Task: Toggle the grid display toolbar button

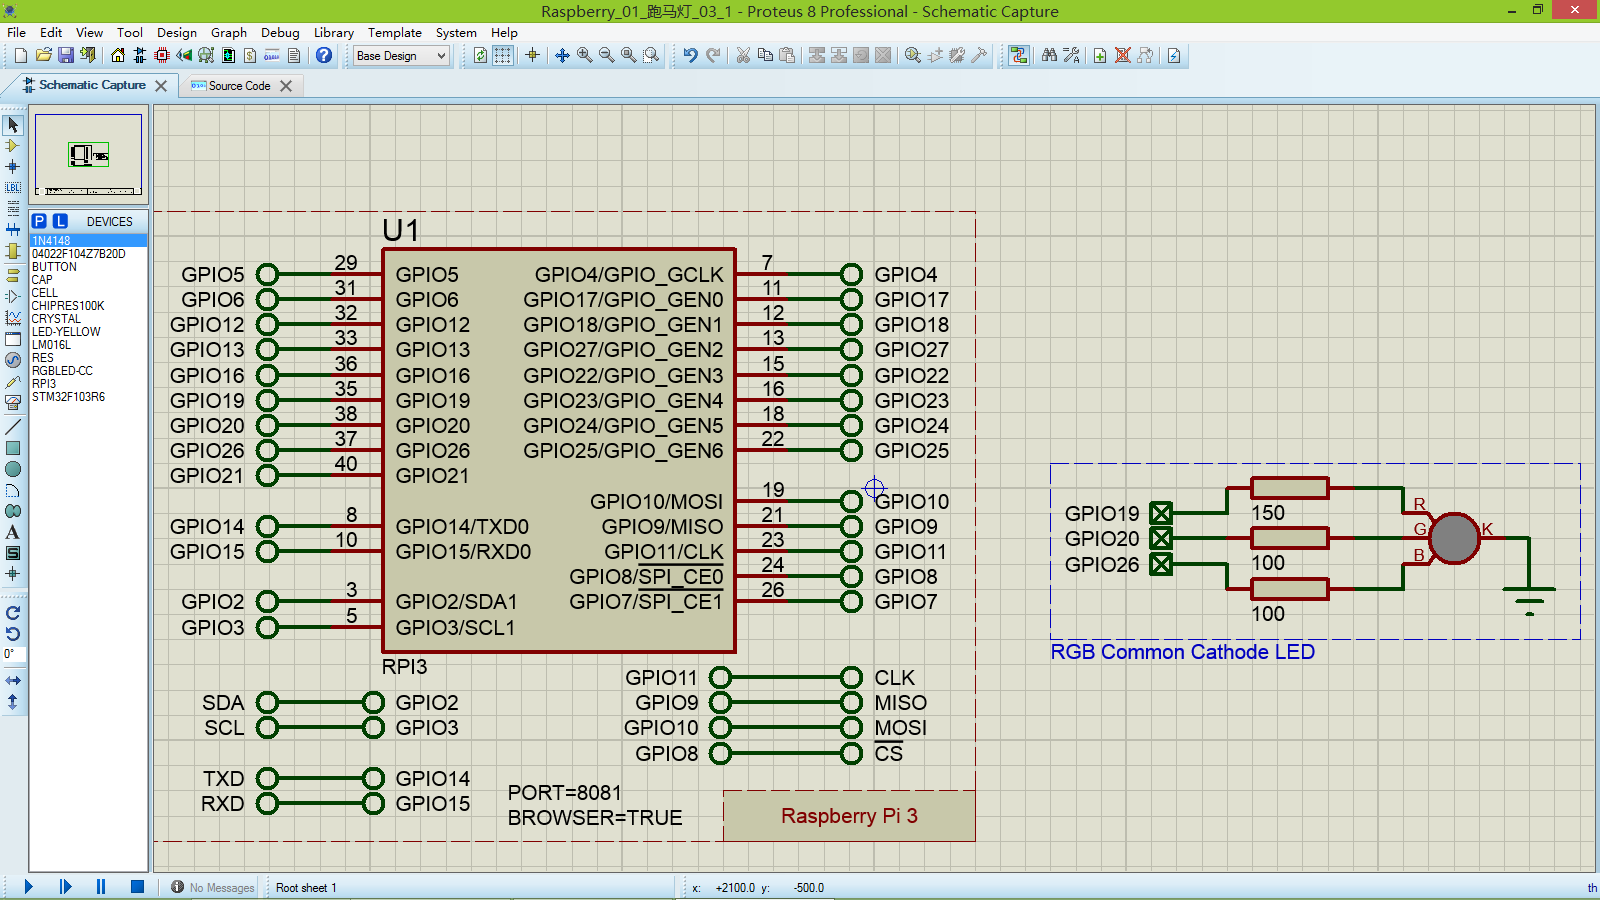Action: coord(503,55)
